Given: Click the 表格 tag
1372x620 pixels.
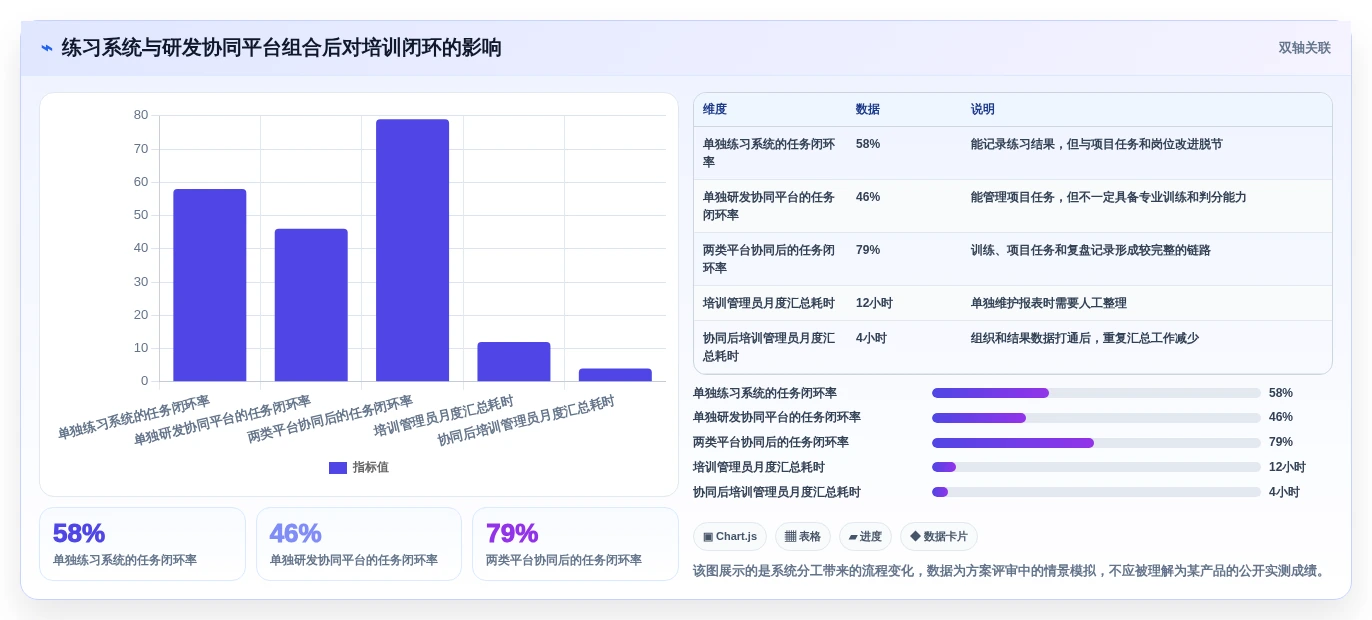Looking at the screenshot, I should tap(803, 536).
